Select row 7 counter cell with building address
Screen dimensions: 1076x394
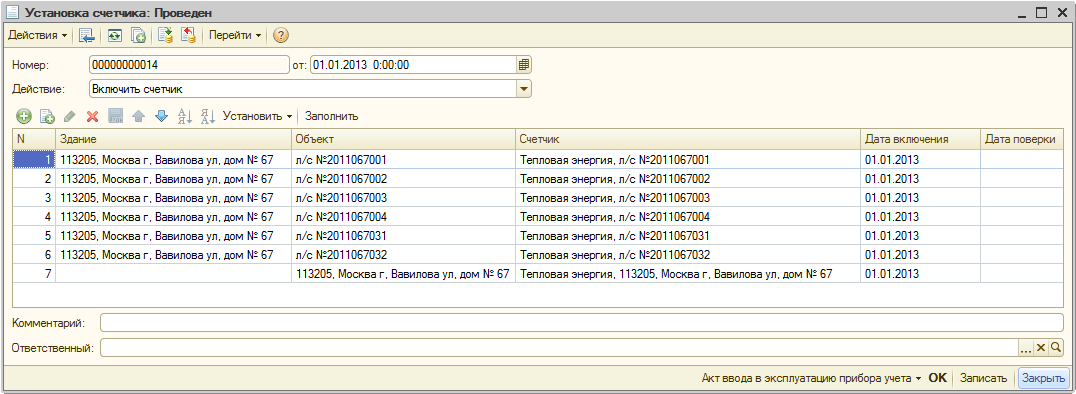688,274
